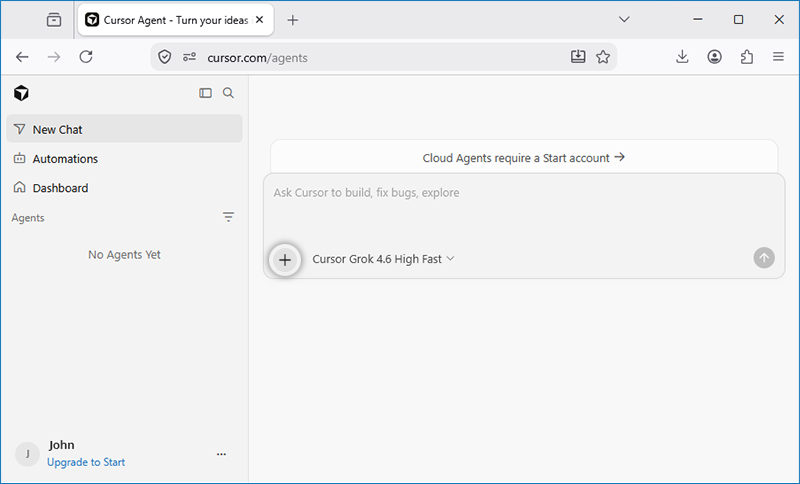Click the Agents section label
Image resolution: width=800 pixels, height=484 pixels.
click(x=28, y=218)
